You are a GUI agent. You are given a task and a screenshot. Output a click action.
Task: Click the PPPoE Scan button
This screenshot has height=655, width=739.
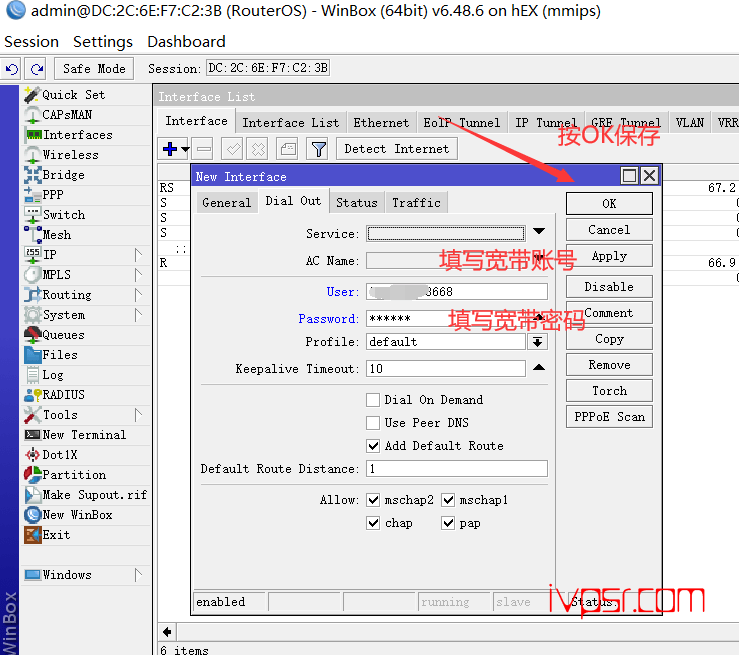coord(609,417)
